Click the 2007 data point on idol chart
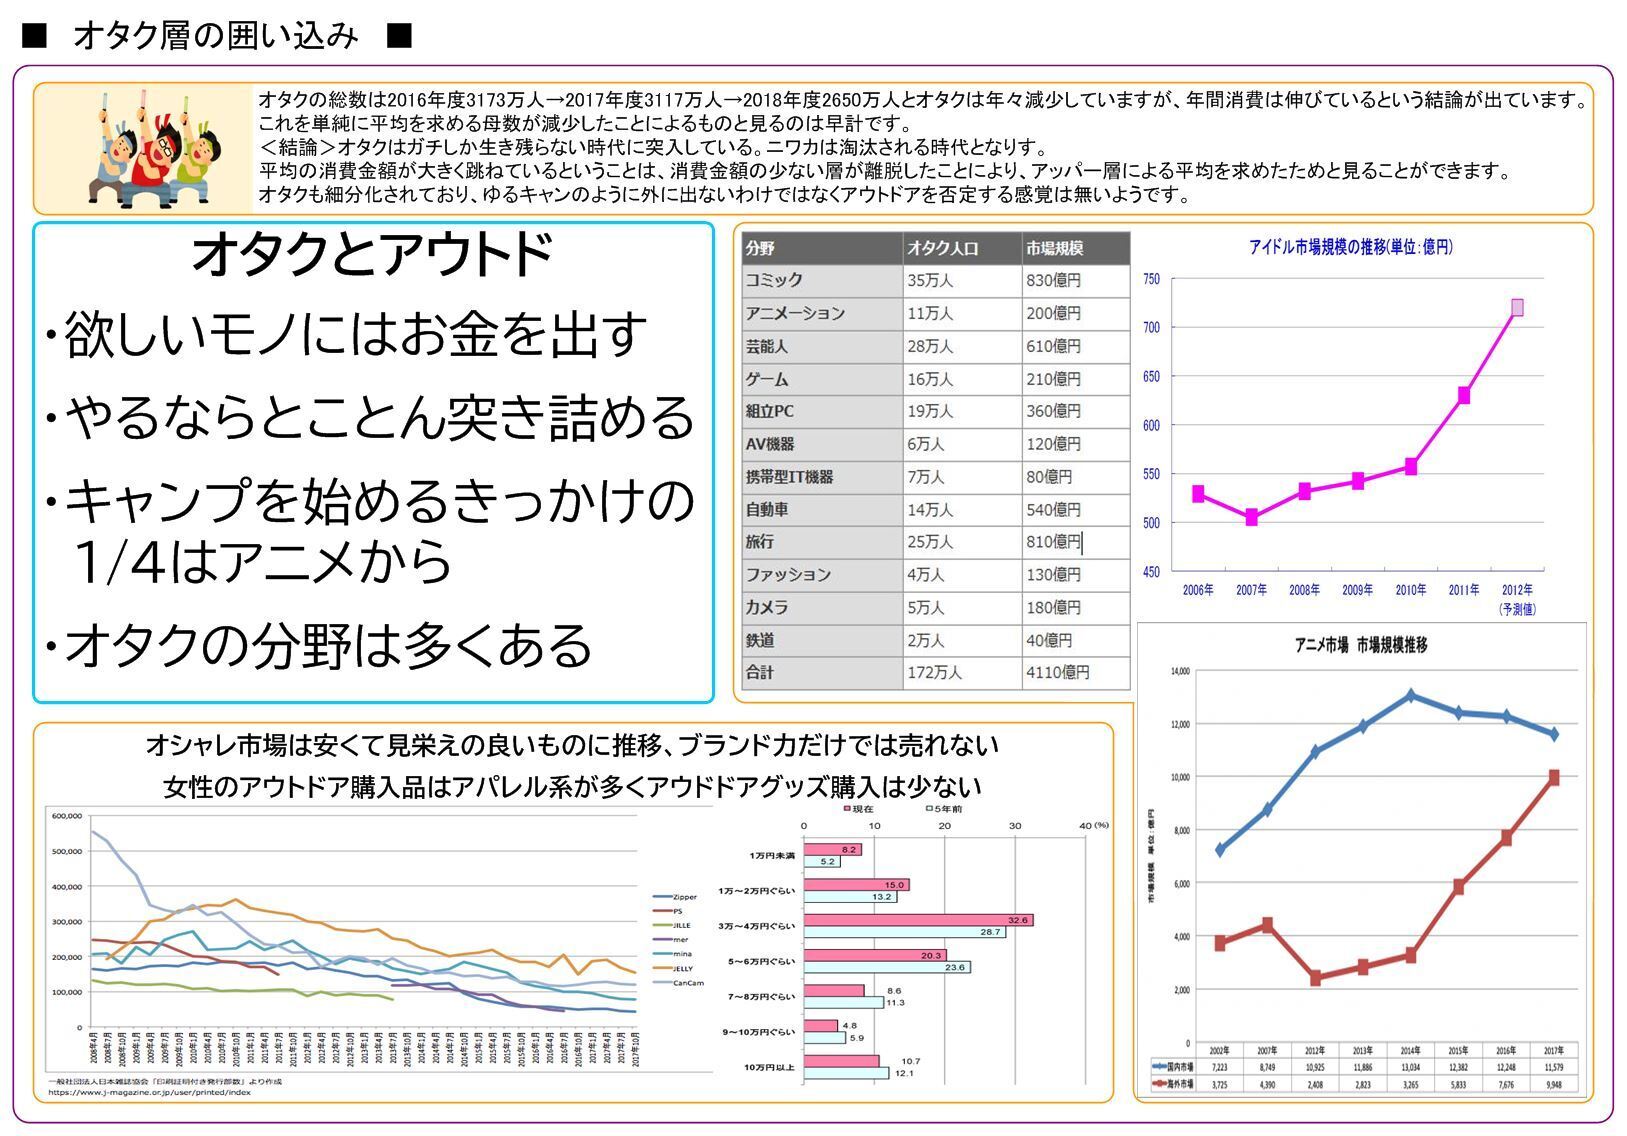 click(x=1251, y=517)
